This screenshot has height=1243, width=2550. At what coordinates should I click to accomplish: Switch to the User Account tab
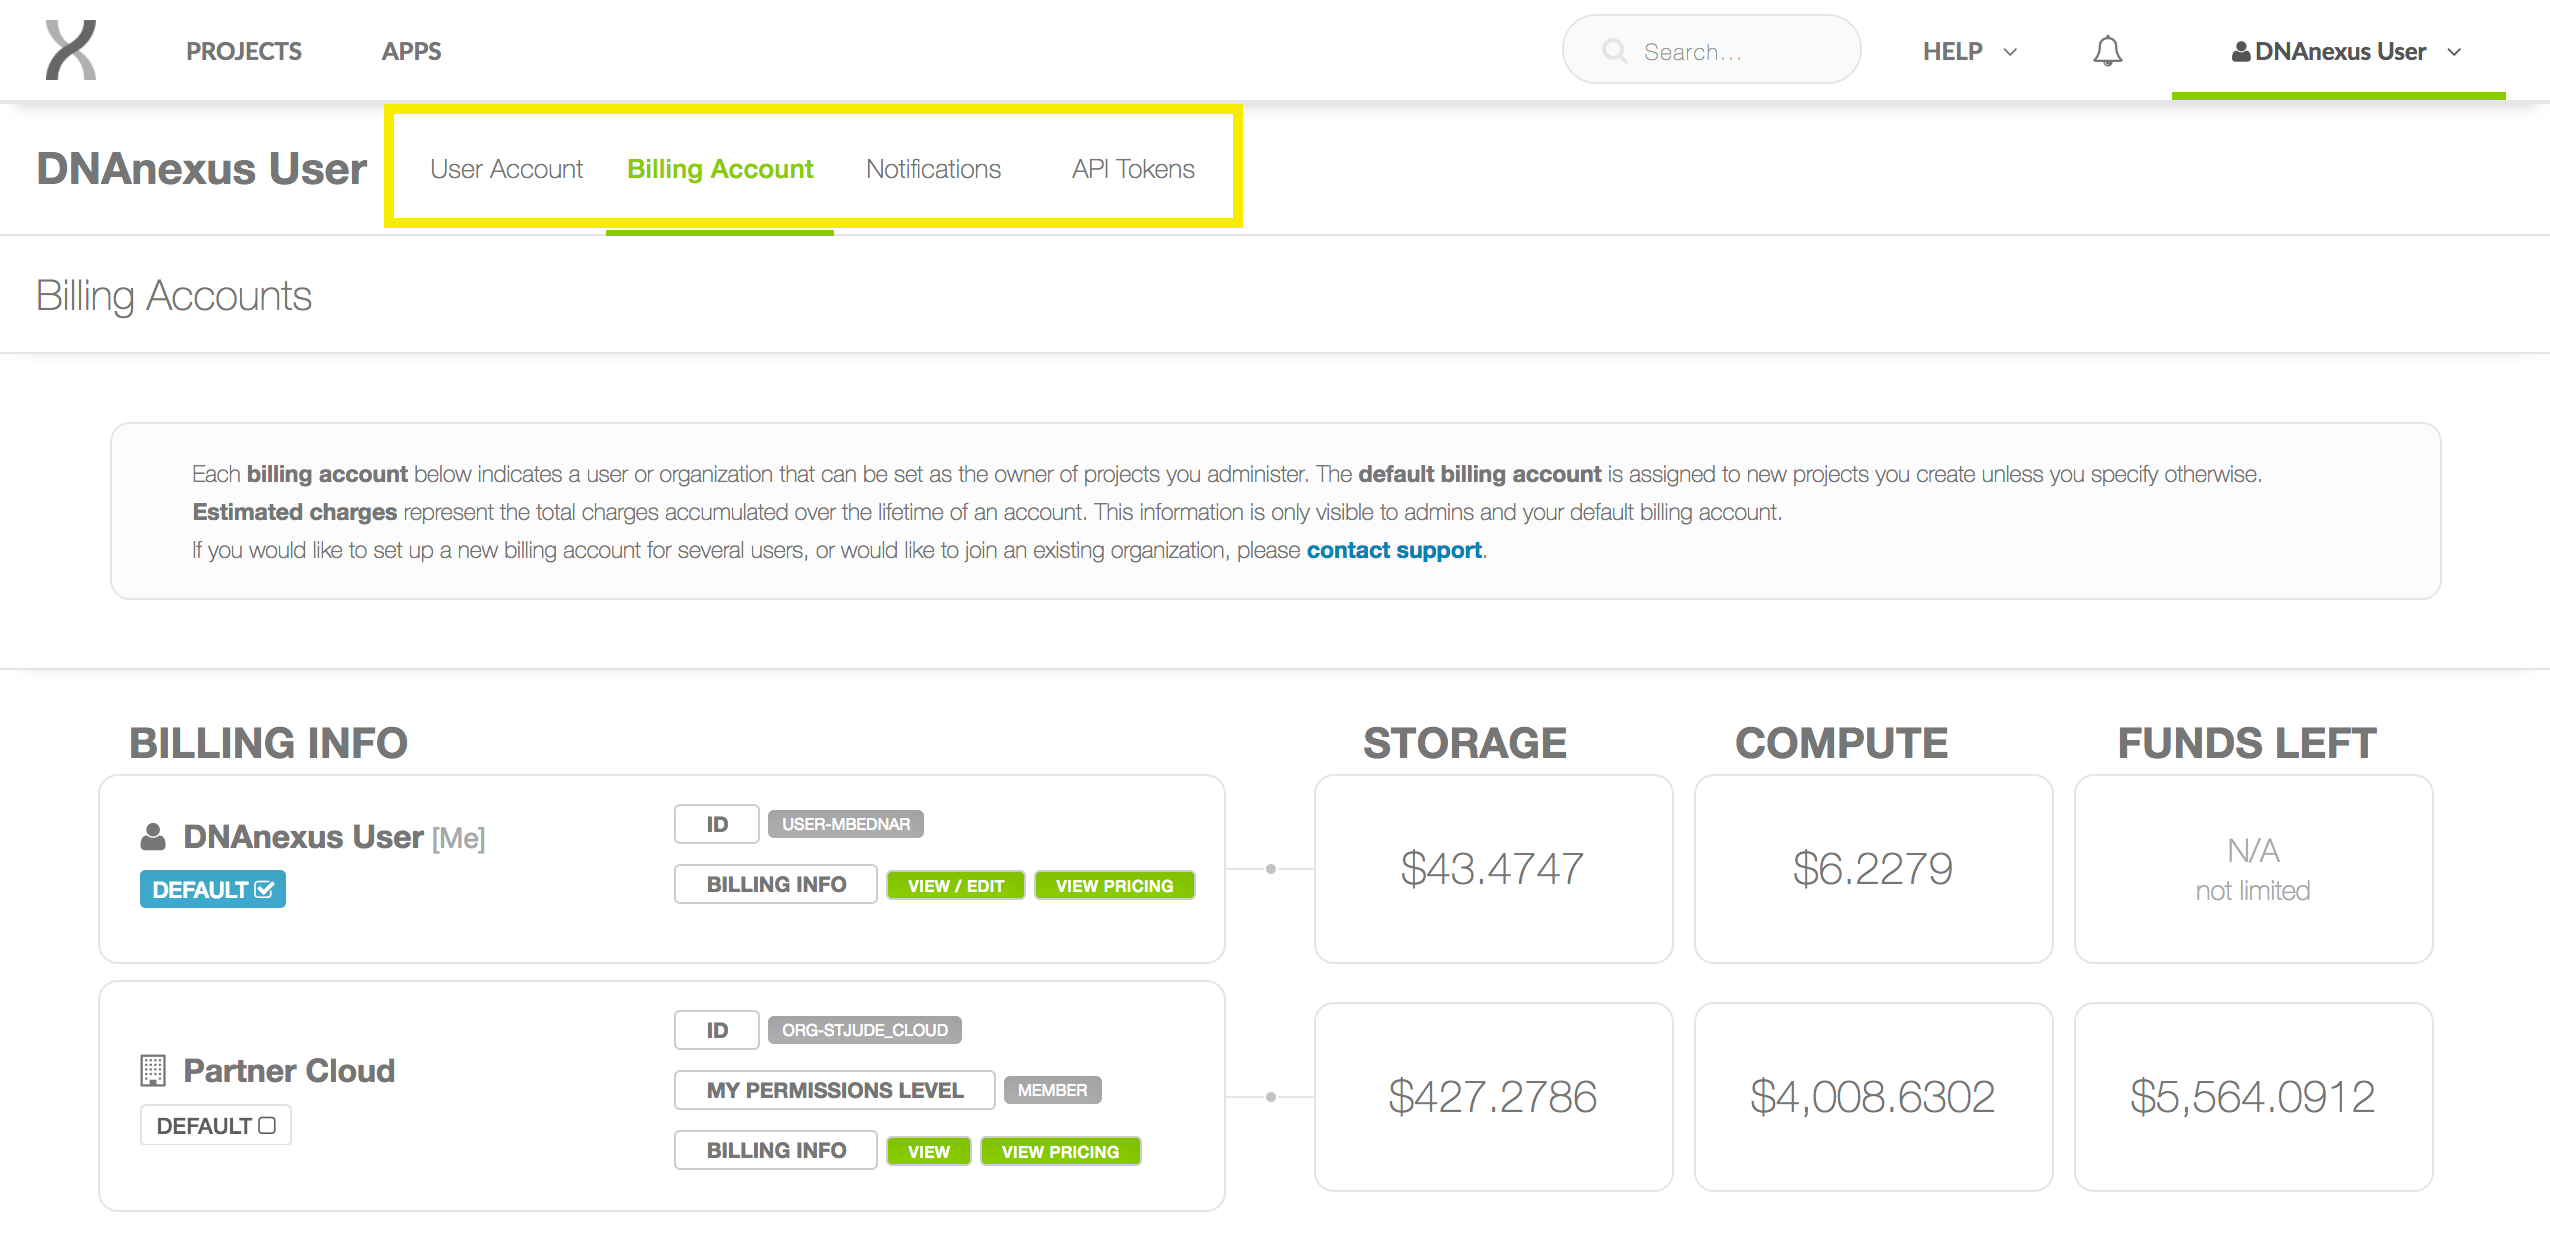click(506, 169)
